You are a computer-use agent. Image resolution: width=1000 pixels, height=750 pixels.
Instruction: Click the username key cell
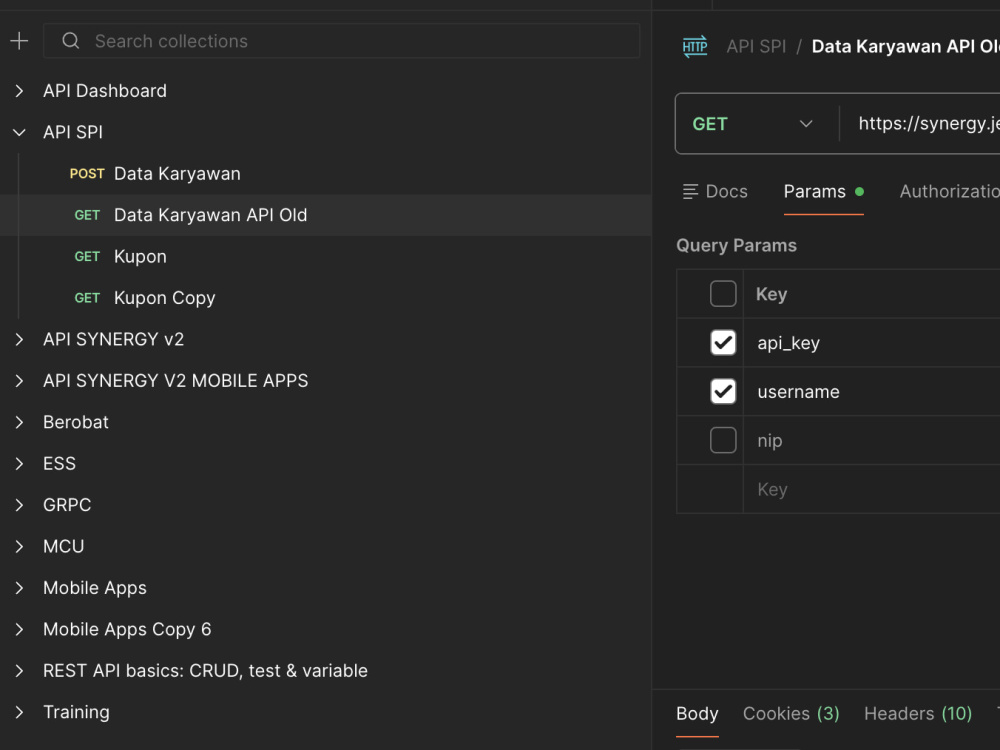pyautogui.click(x=871, y=392)
